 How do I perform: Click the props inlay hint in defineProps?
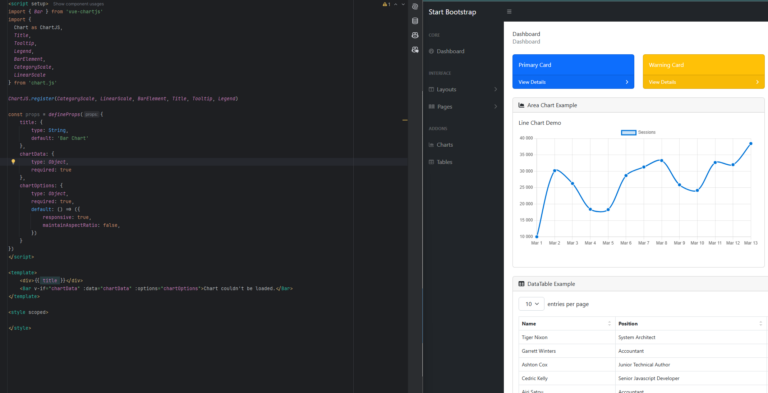coord(92,114)
